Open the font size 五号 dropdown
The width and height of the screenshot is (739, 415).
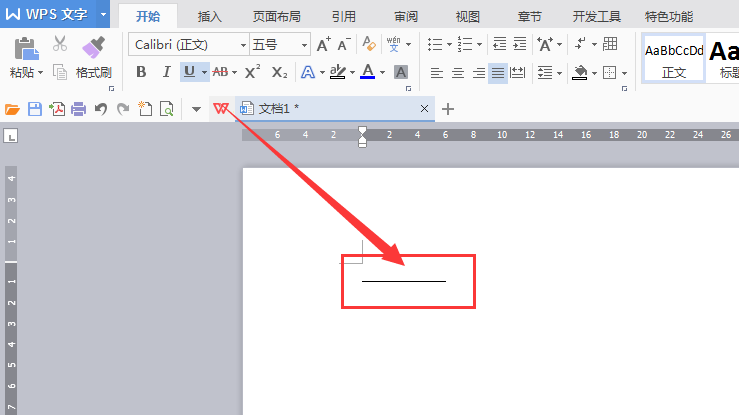tap(304, 45)
